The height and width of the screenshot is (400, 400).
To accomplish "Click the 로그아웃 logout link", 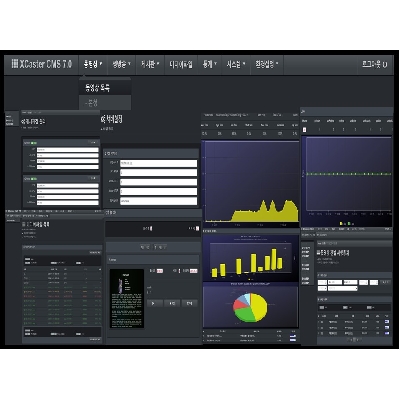I will 371,64.
